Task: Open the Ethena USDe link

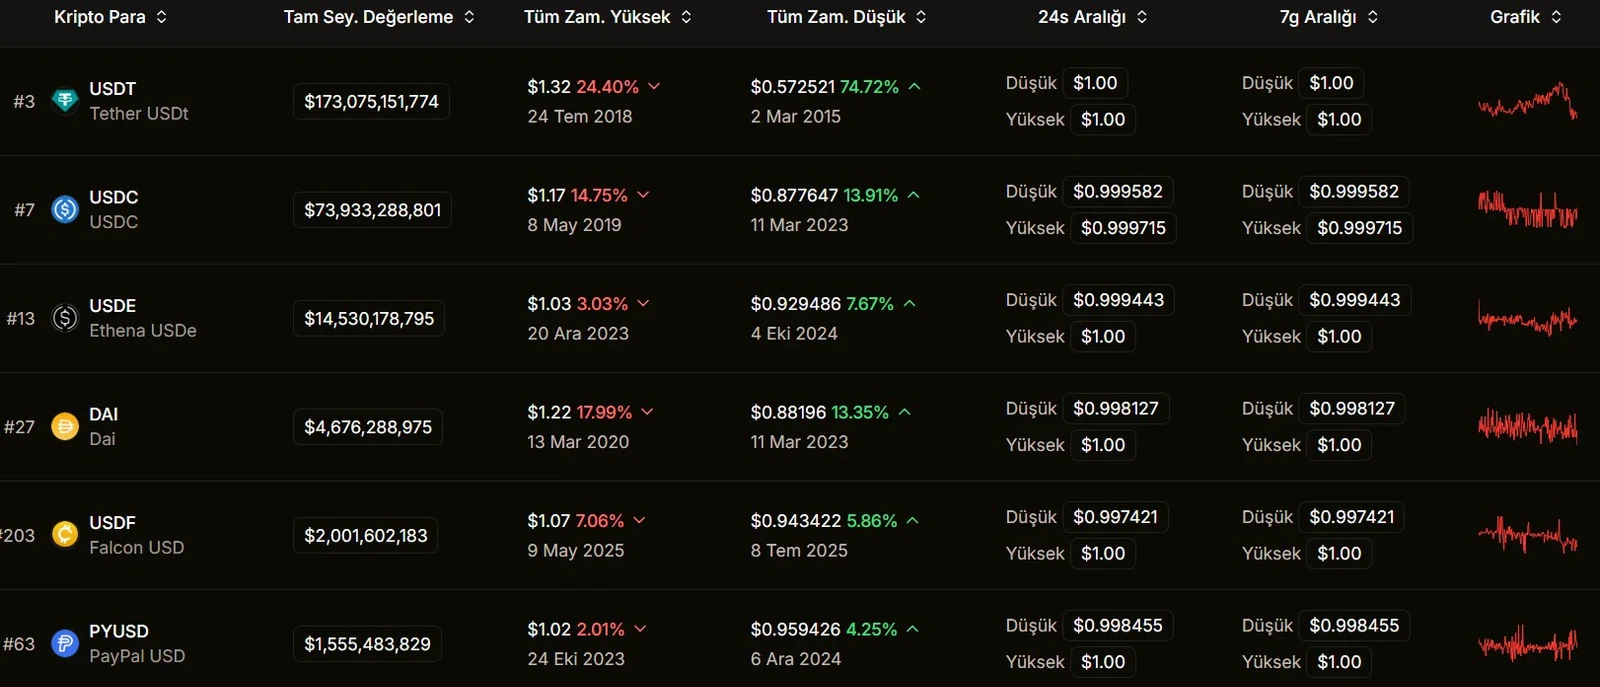Action: pos(142,331)
